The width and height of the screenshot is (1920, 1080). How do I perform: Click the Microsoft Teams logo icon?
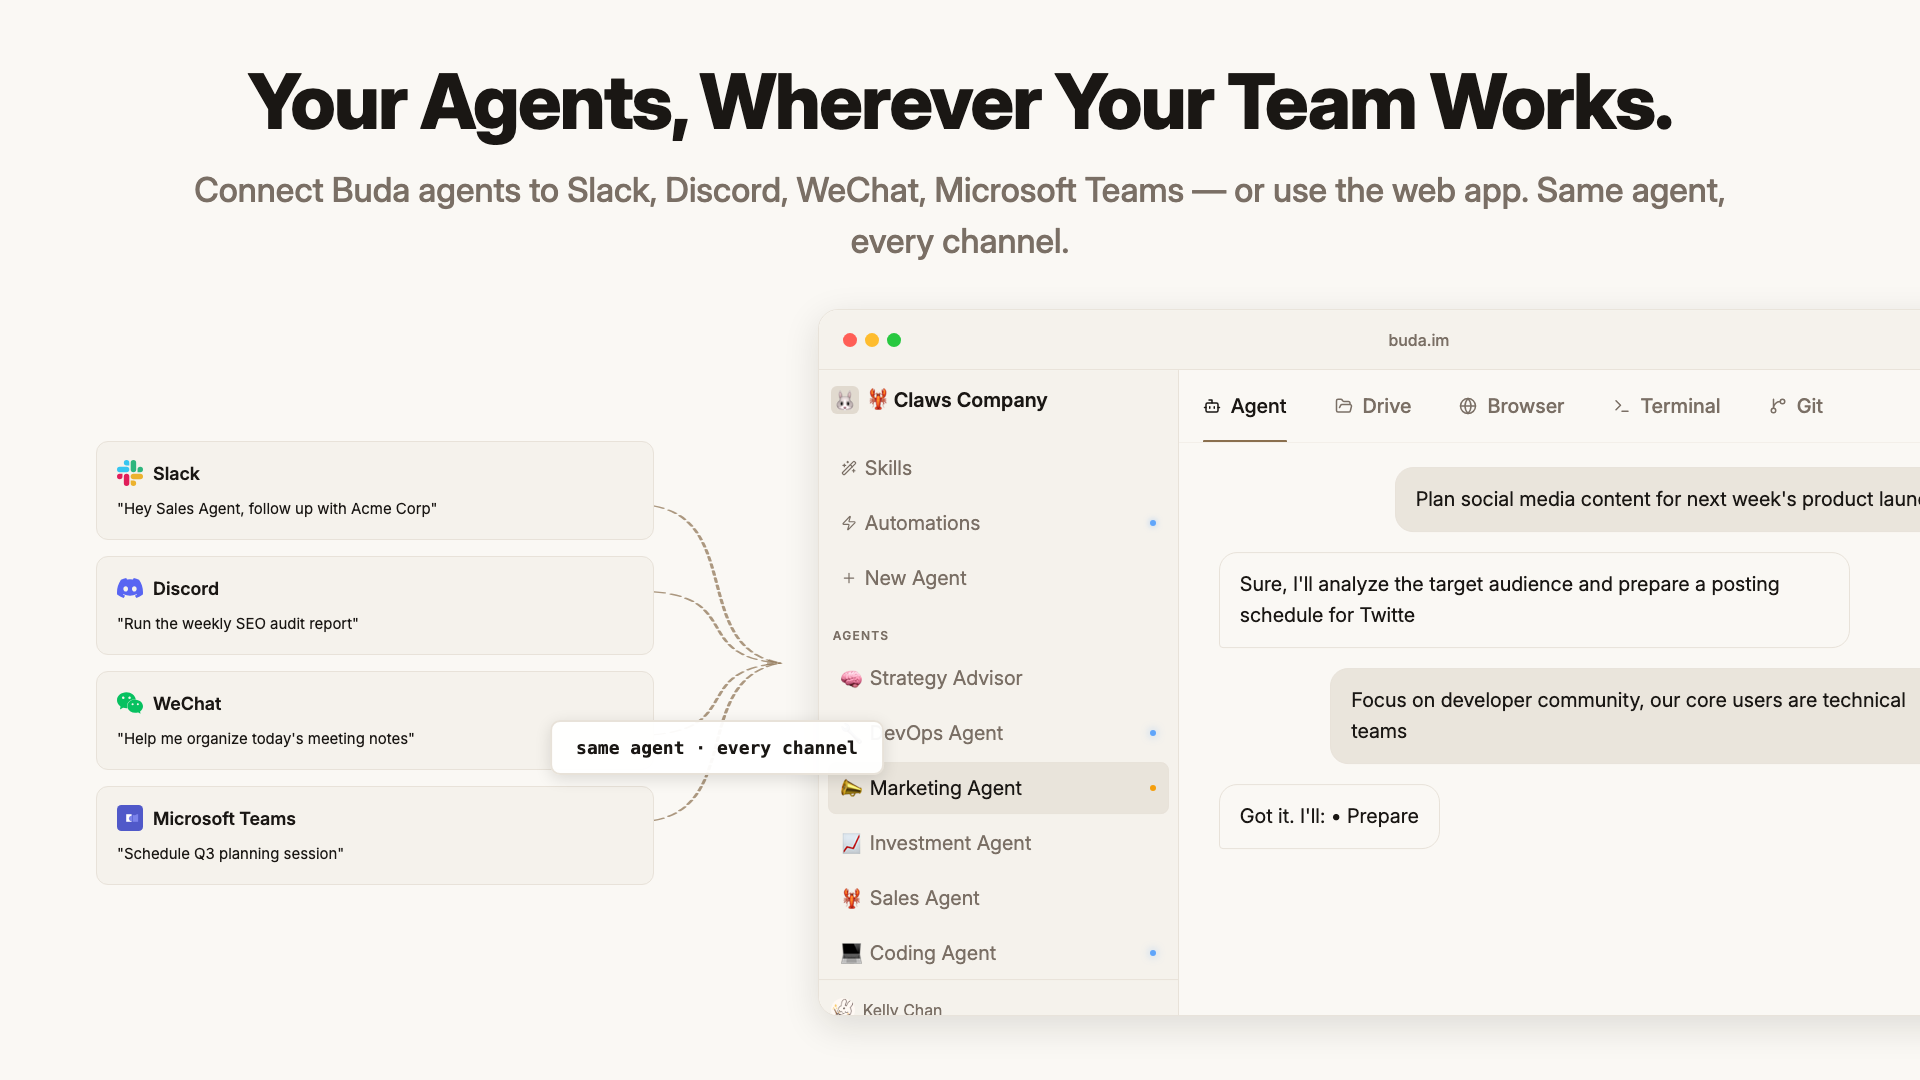pos(130,818)
